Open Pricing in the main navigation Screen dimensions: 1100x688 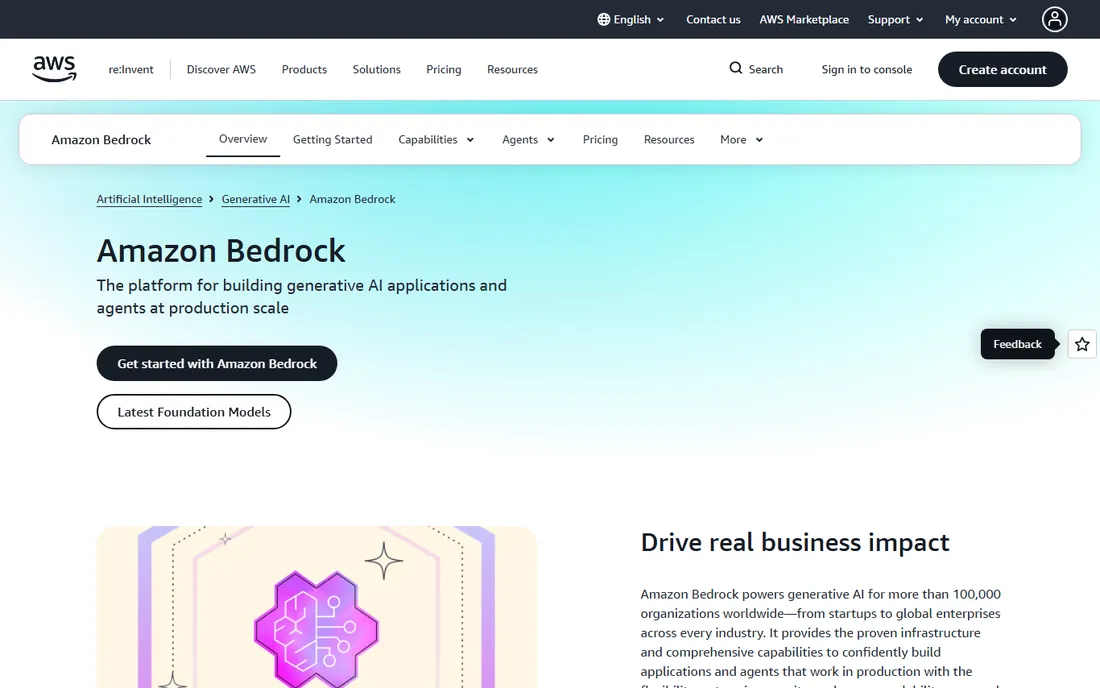pos(443,69)
